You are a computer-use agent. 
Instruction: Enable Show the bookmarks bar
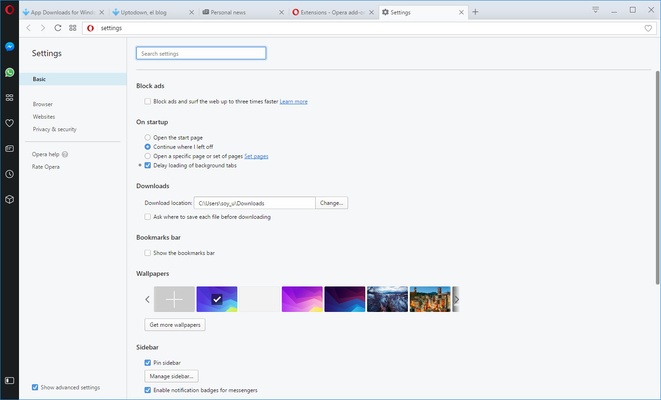148,253
